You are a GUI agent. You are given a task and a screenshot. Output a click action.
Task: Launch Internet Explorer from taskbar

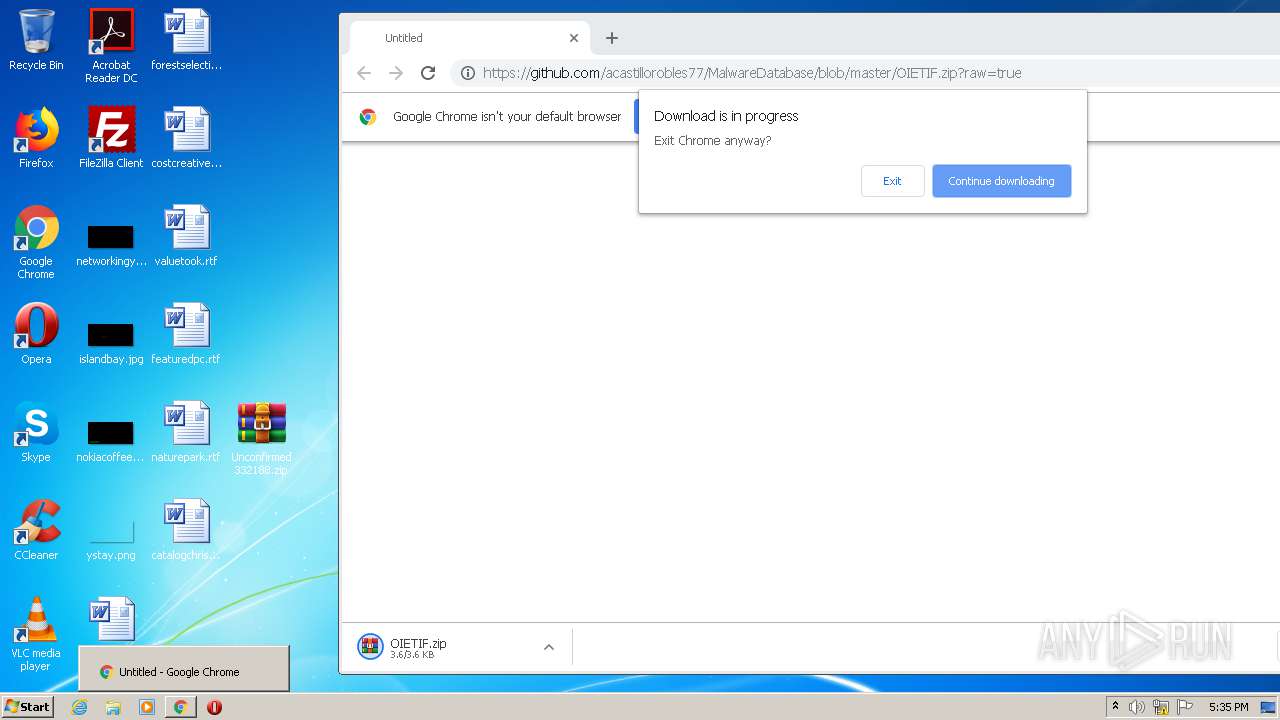coord(80,707)
